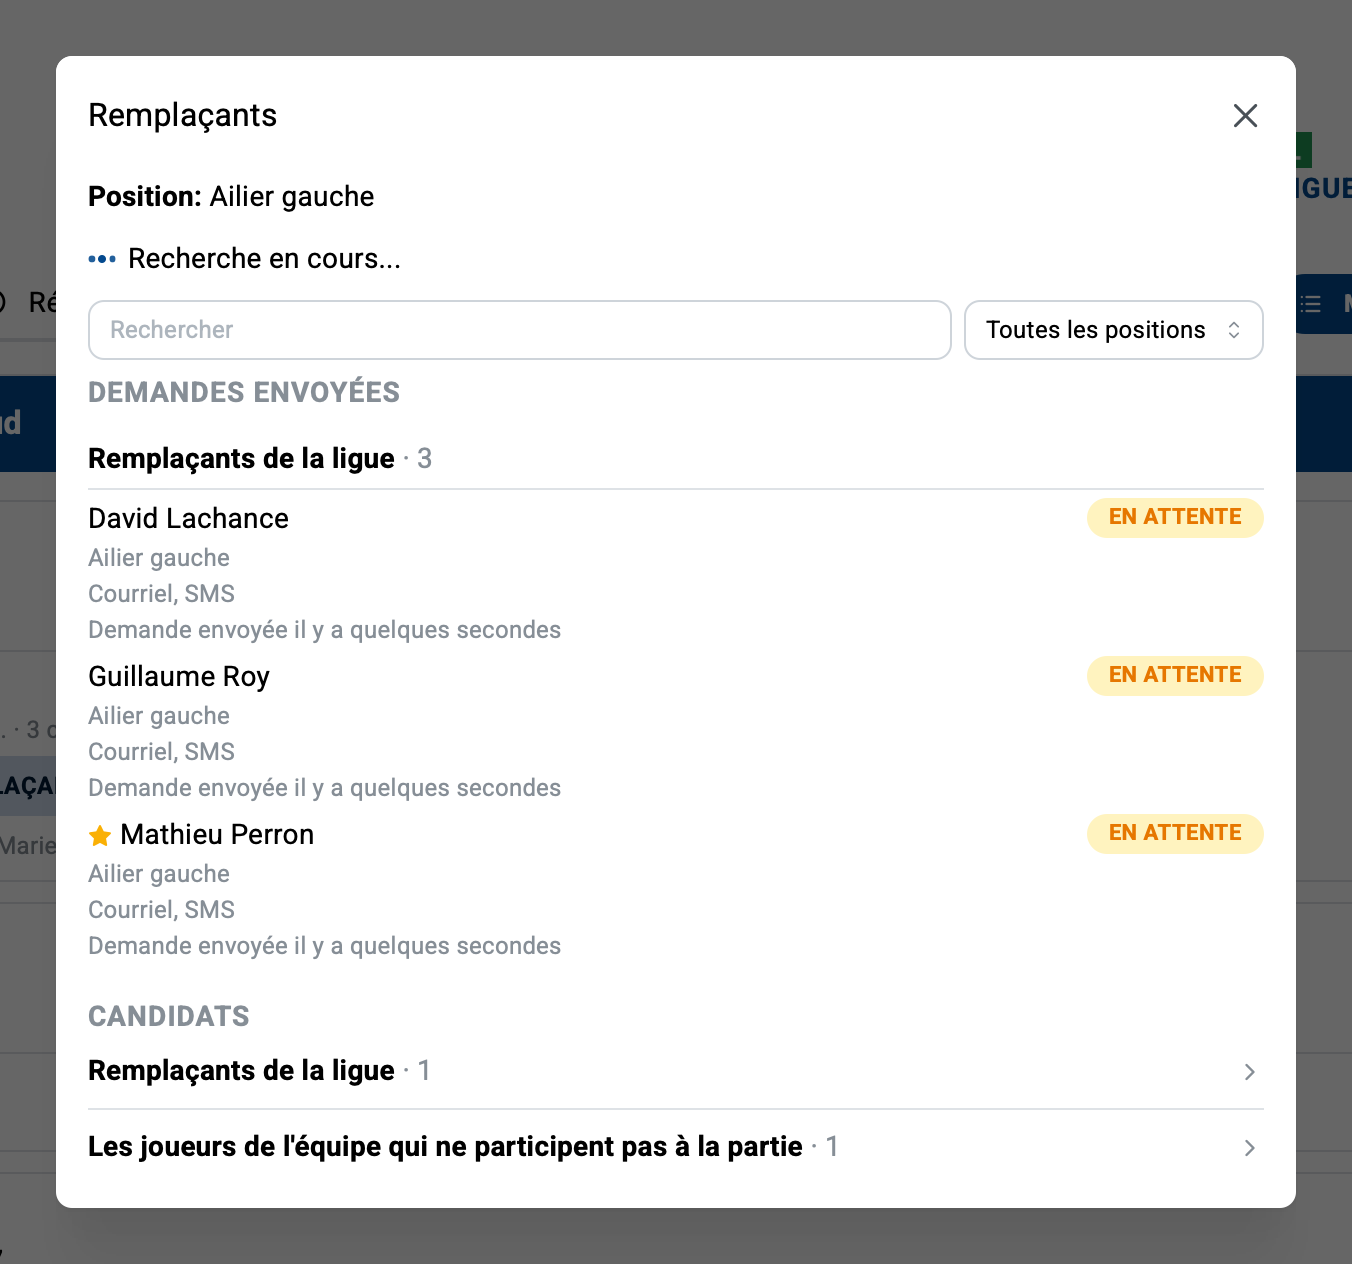The width and height of the screenshot is (1352, 1264).
Task: Click the three-dot search progress indicator
Action: pos(102,259)
